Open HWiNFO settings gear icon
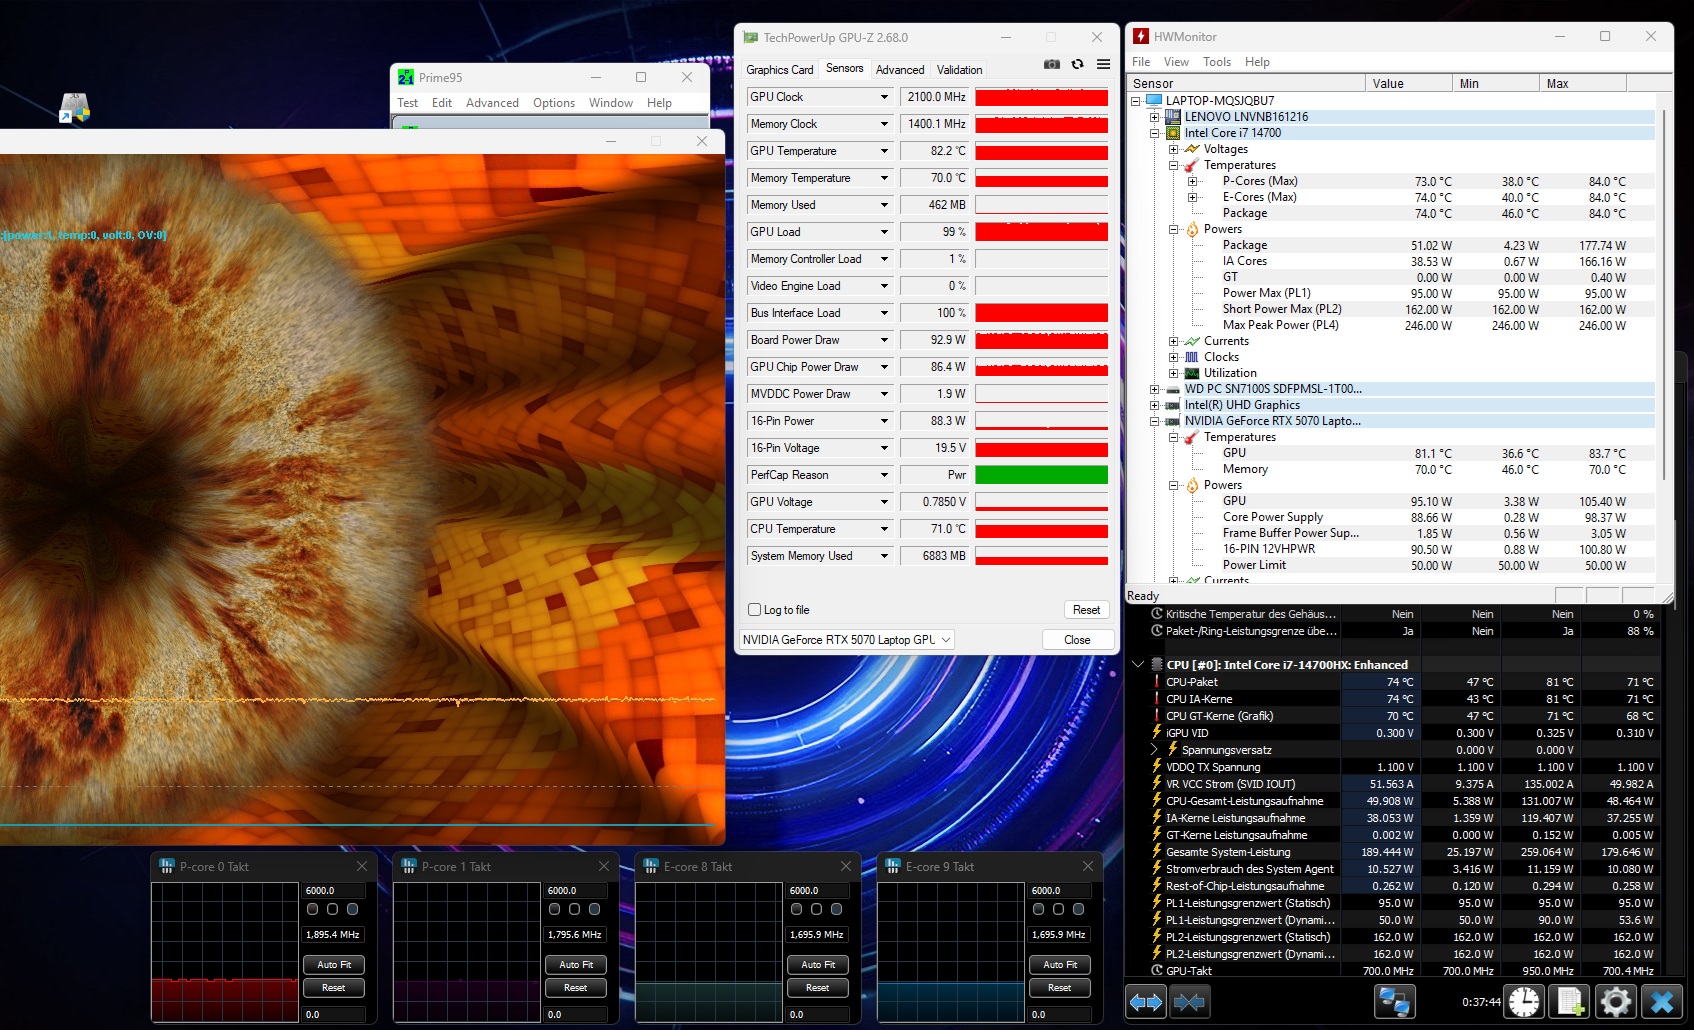 1615,1001
